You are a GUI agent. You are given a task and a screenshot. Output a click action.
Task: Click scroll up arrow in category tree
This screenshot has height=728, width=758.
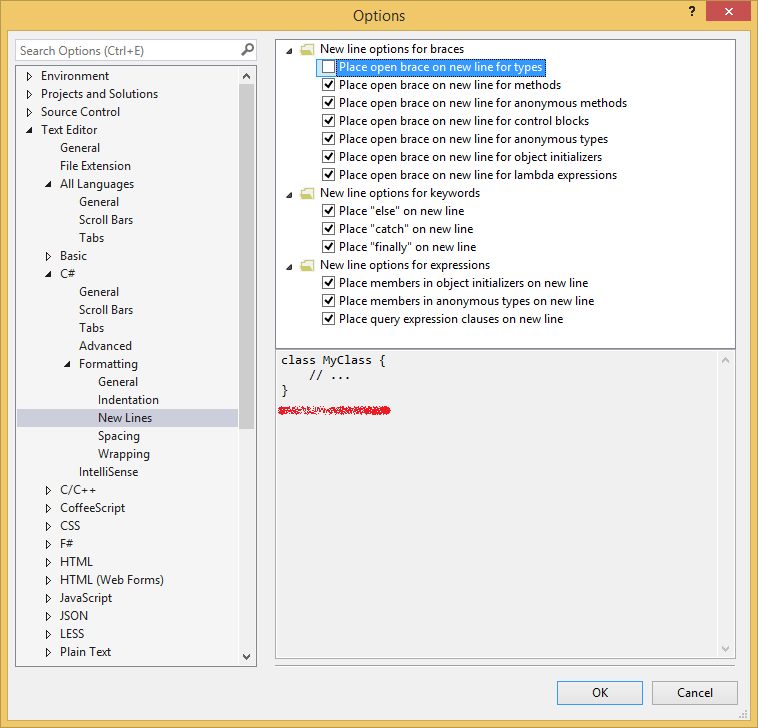(247, 76)
